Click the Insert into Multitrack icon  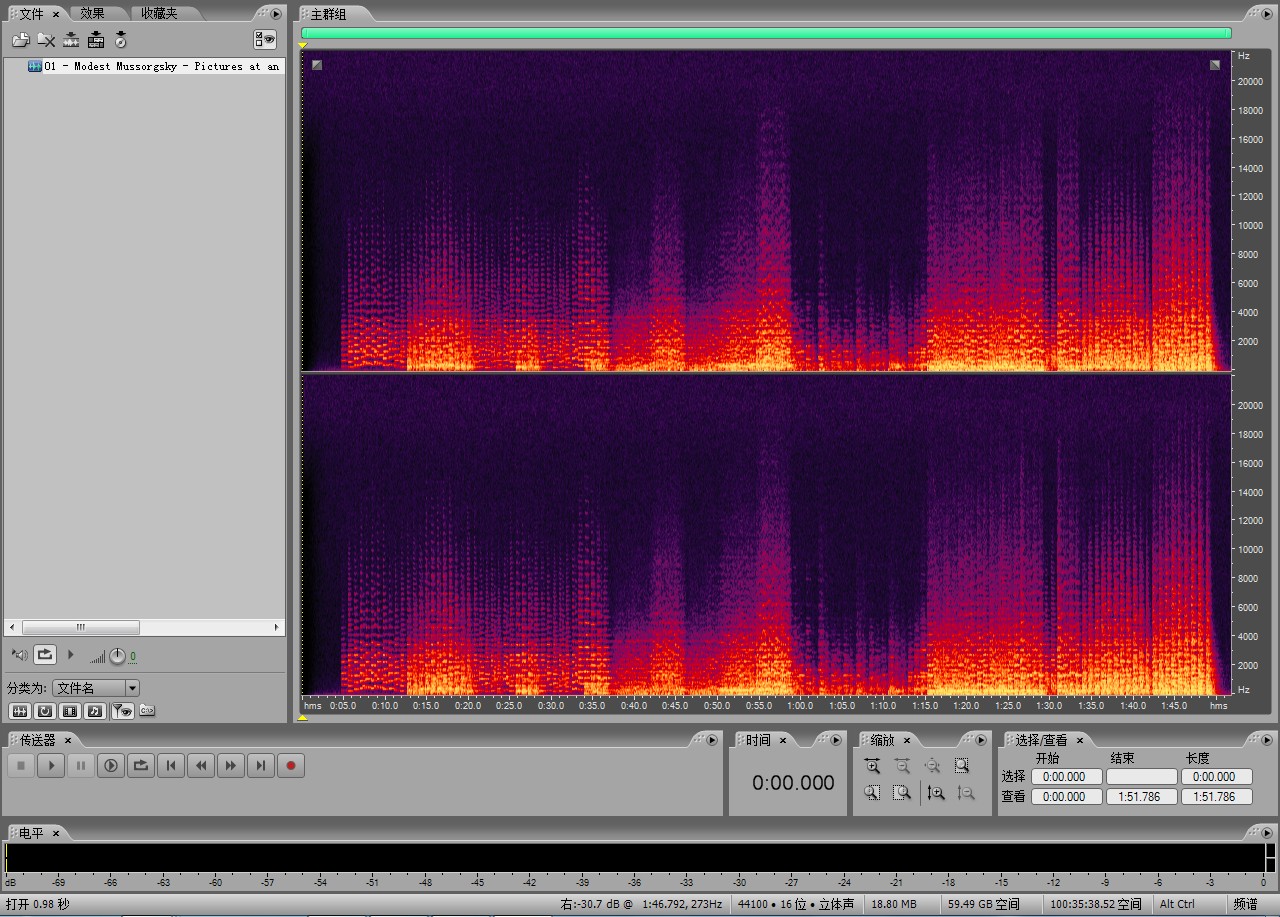pos(96,40)
